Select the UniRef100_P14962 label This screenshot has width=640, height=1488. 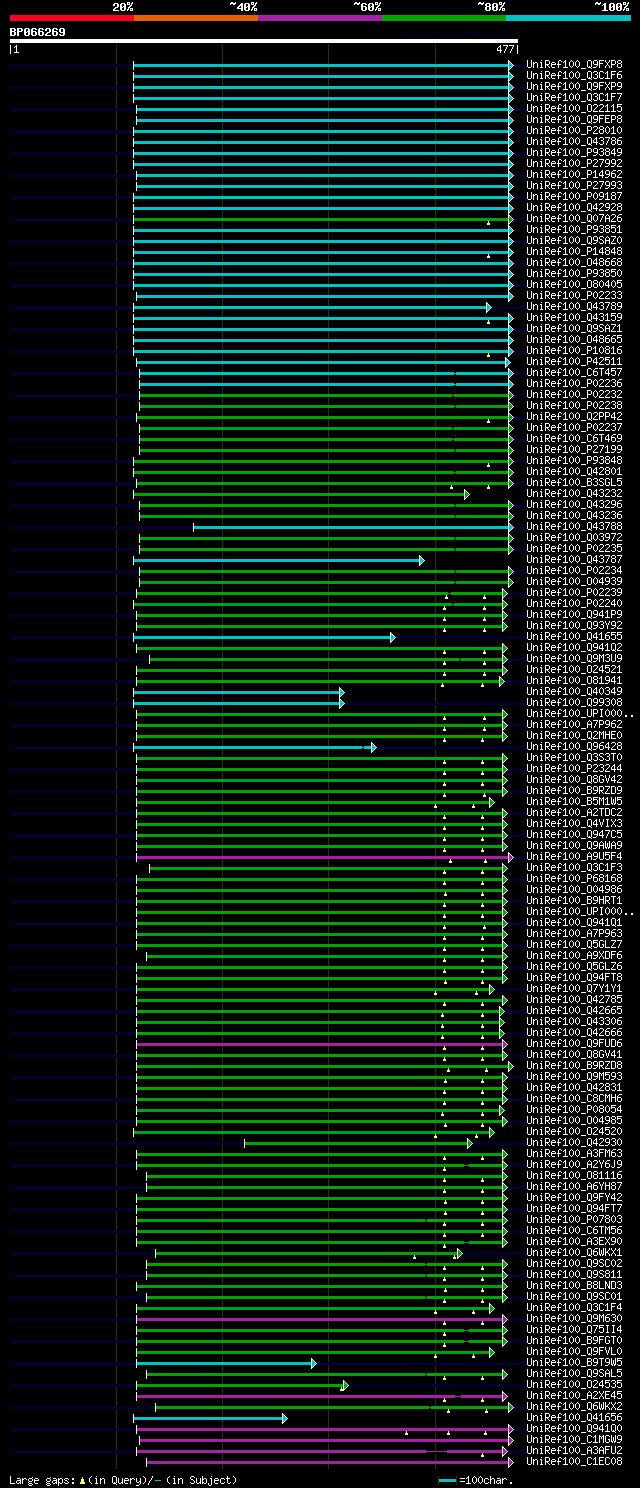[x=574, y=175]
